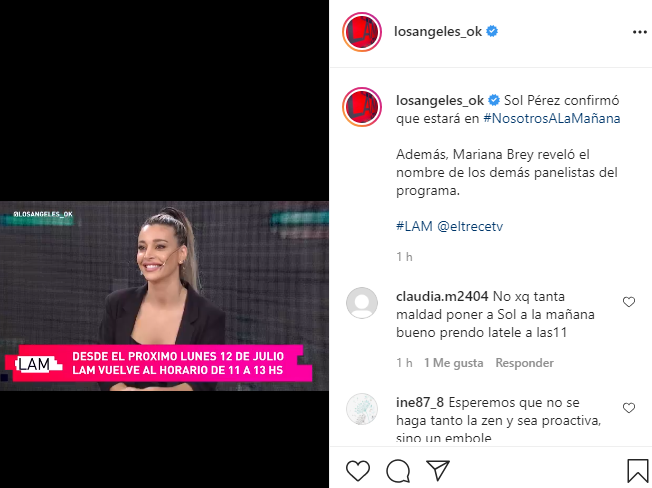View likes via '1 Me gusta'
652x488 pixels.
click(x=454, y=363)
